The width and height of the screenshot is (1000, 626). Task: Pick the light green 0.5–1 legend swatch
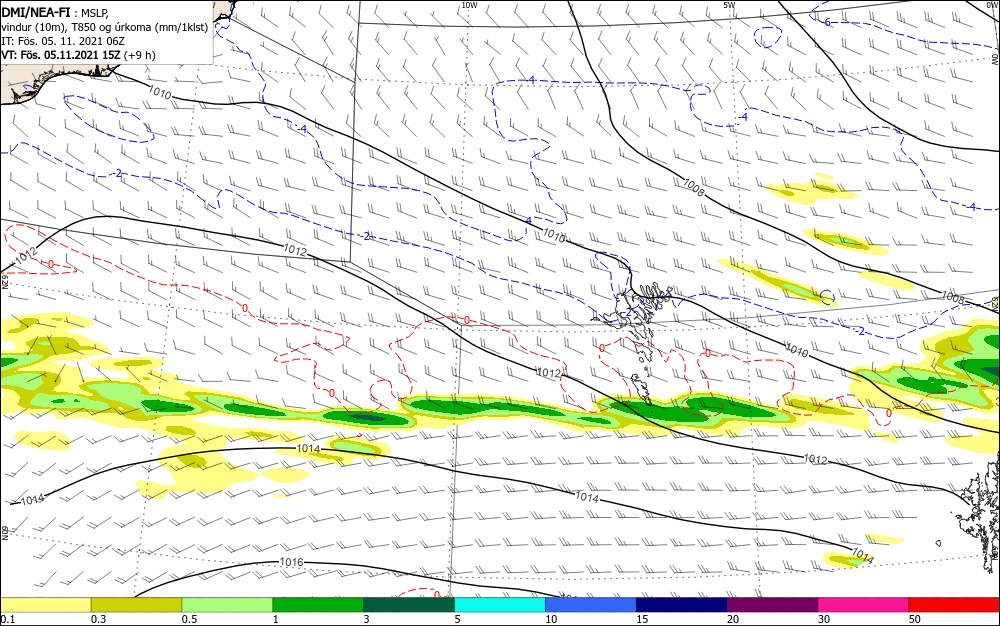tap(227, 605)
